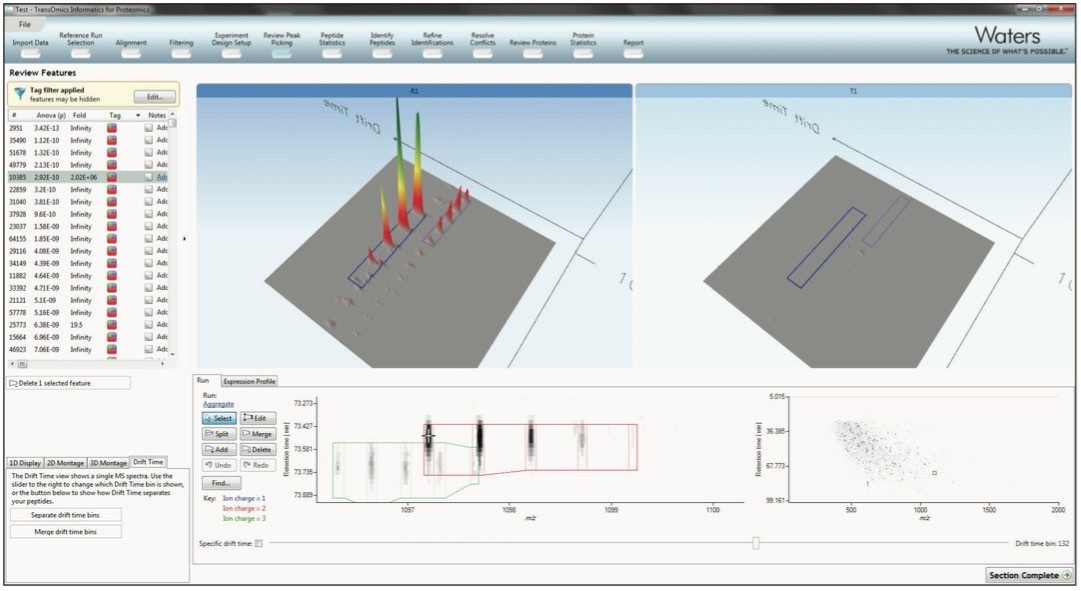The height and width of the screenshot is (591, 1081).
Task: Go to the Reference Run Selection step
Action: 81,43
